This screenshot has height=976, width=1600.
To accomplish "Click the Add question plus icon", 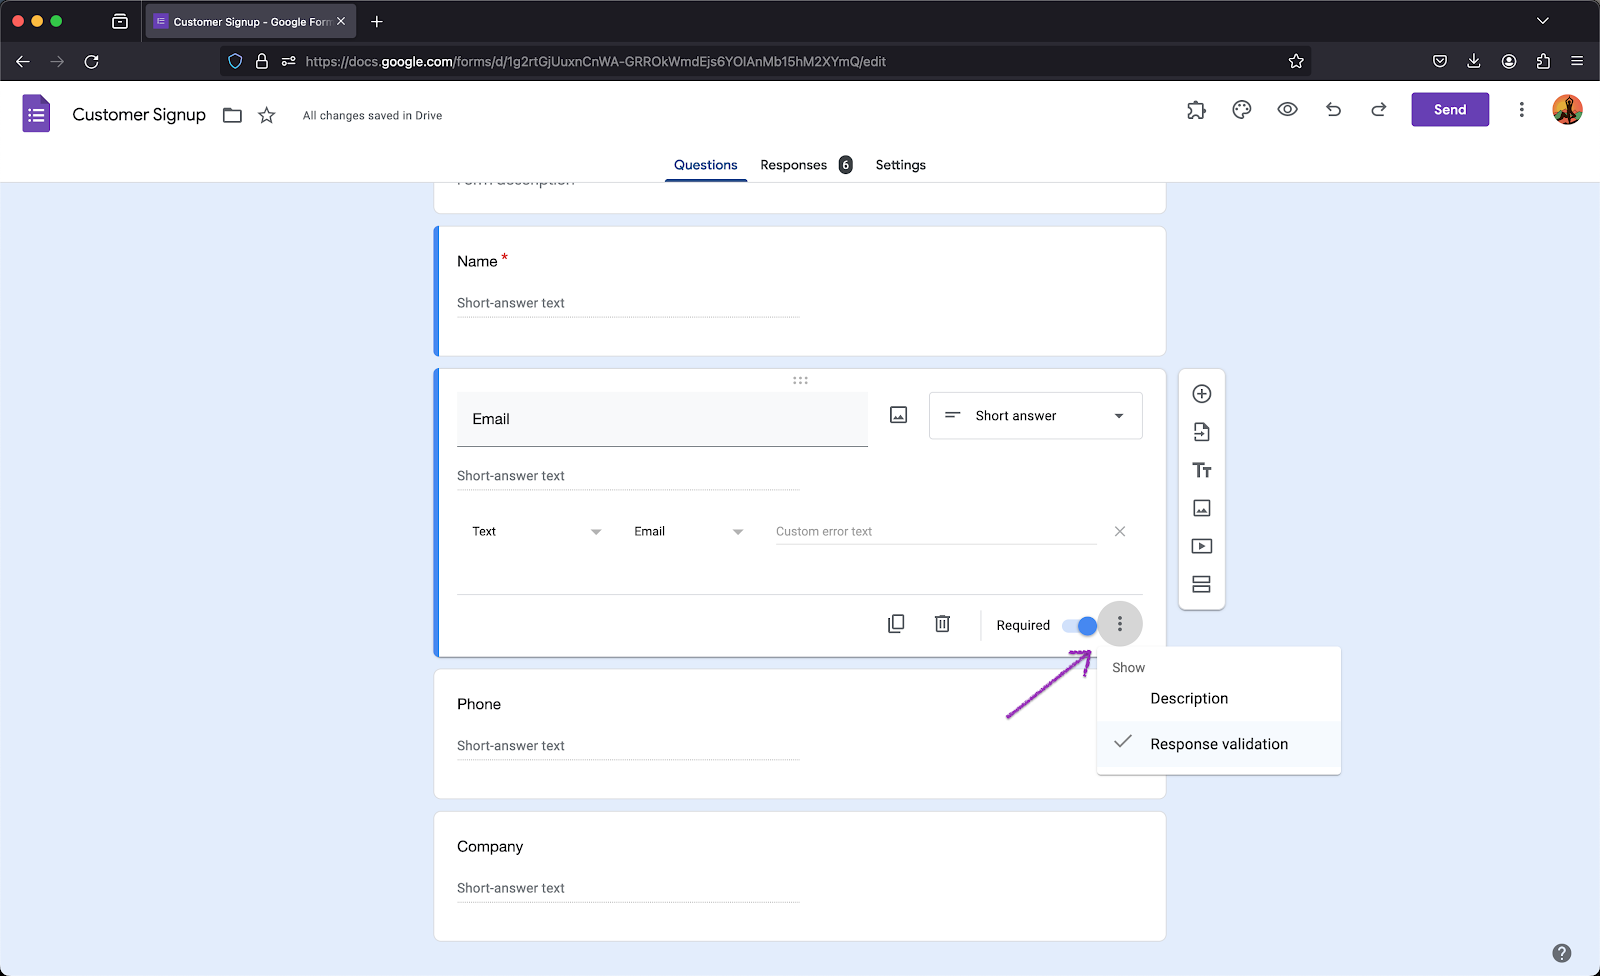I will point(1201,394).
